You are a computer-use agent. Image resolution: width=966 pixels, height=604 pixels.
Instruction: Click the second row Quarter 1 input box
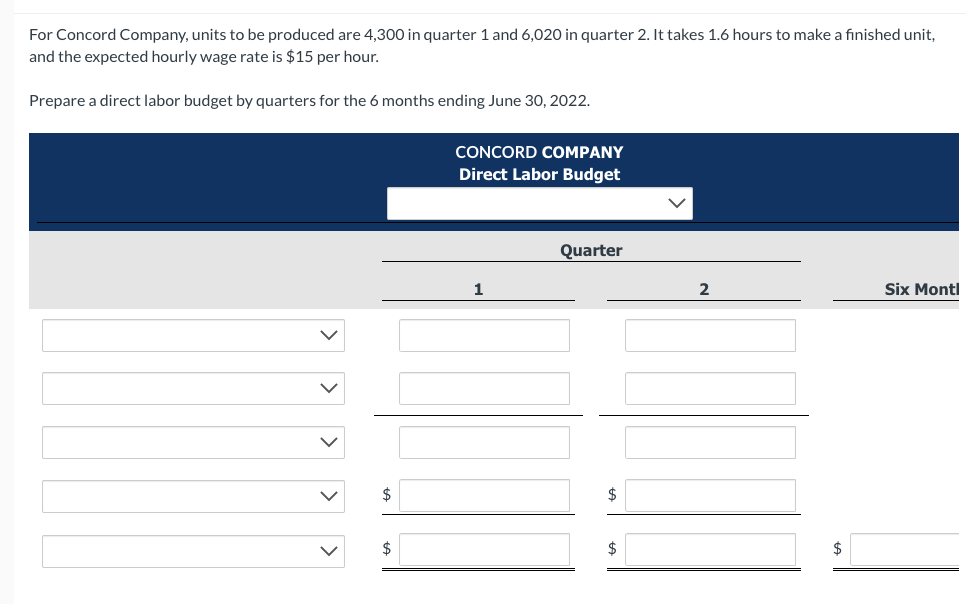tap(484, 388)
